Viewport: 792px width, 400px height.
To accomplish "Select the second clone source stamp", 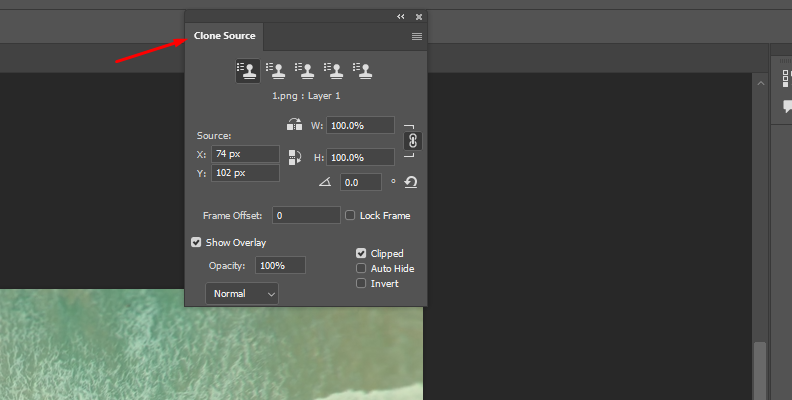I will click(x=275, y=71).
